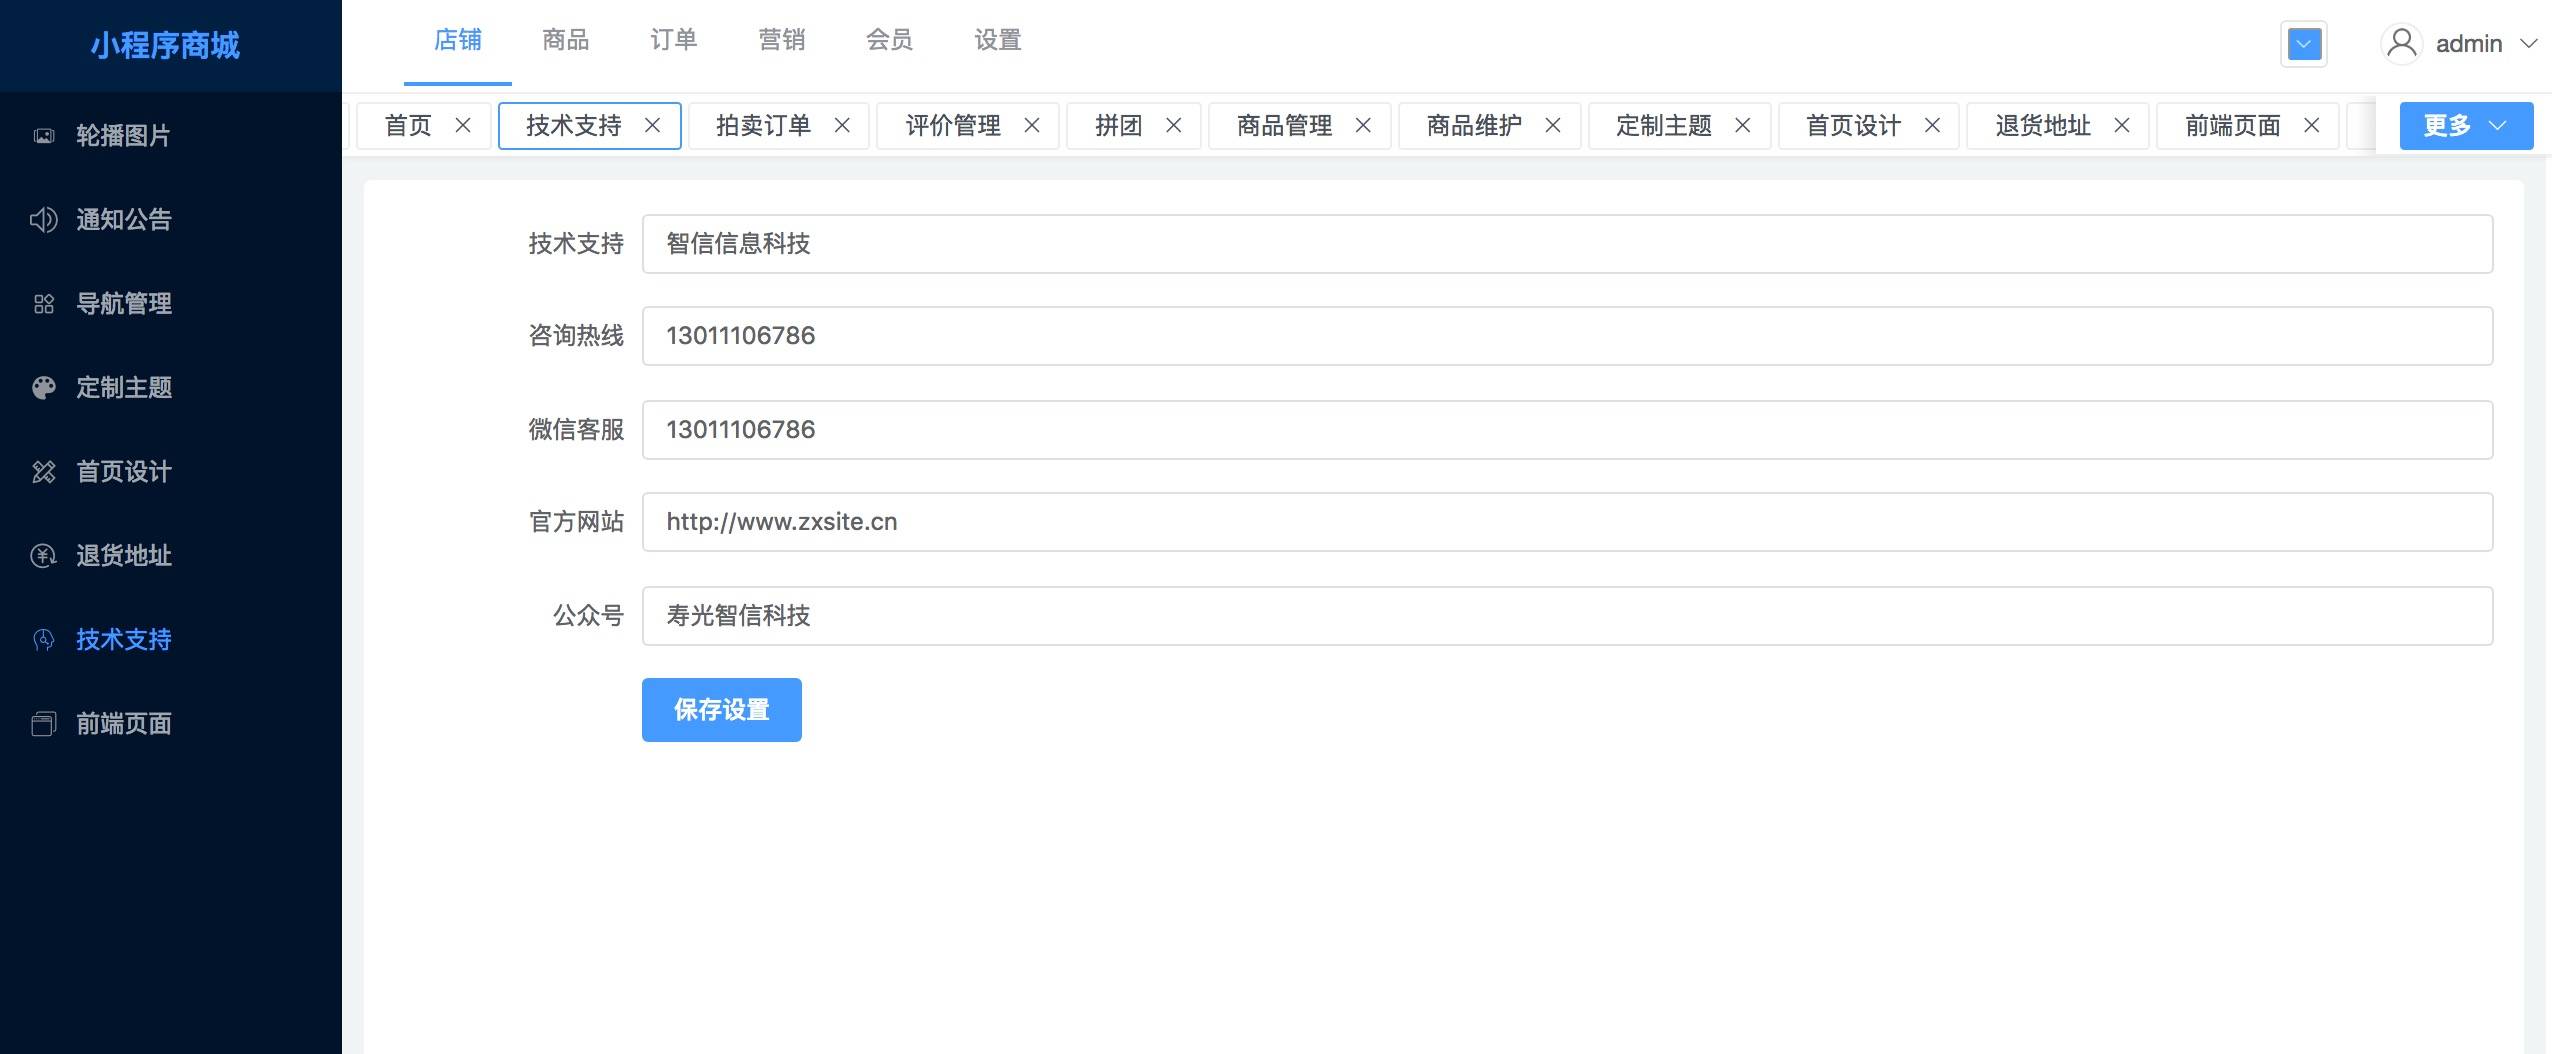Open 导航管理 in the sidebar
This screenshot has height=1054, width=2552.
(x=171, y=303)
